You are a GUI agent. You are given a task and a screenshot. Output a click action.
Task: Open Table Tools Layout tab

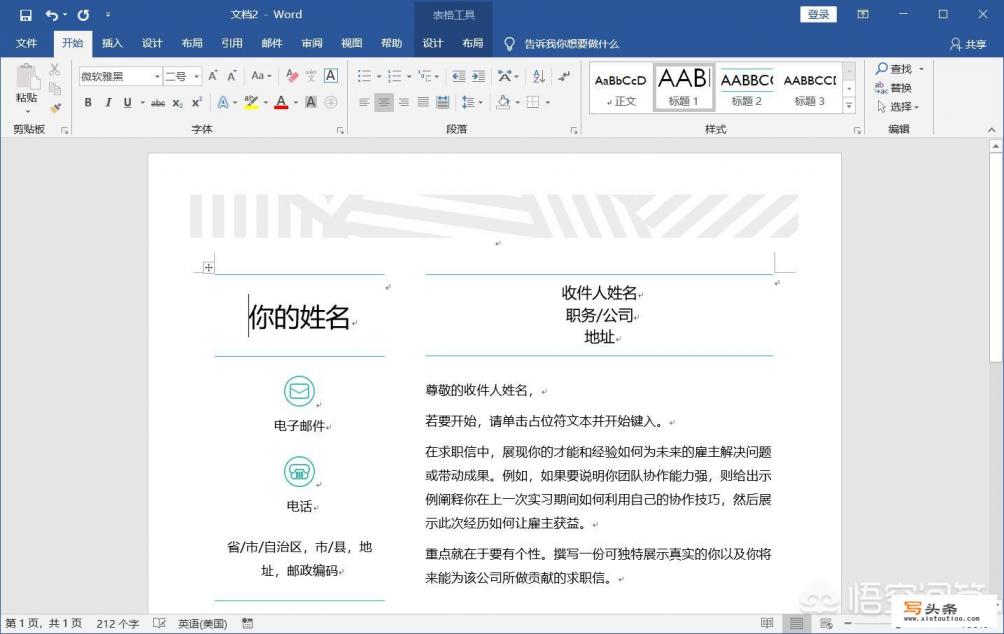tap(473, 43)
